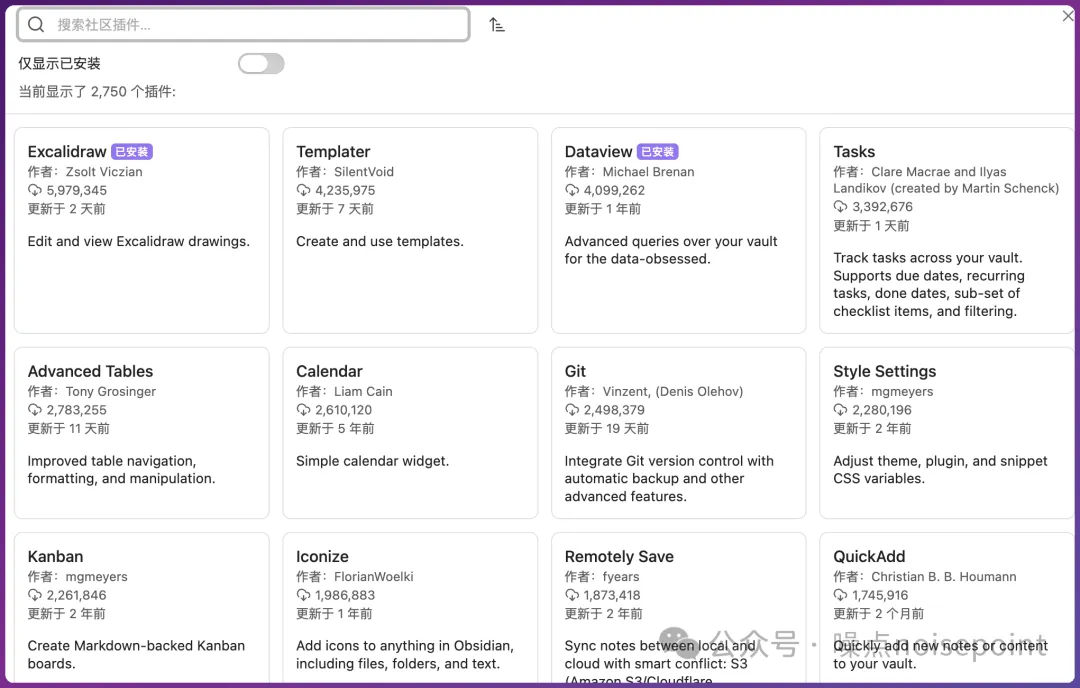Open the Dataview plugin card

click(679, 230)
